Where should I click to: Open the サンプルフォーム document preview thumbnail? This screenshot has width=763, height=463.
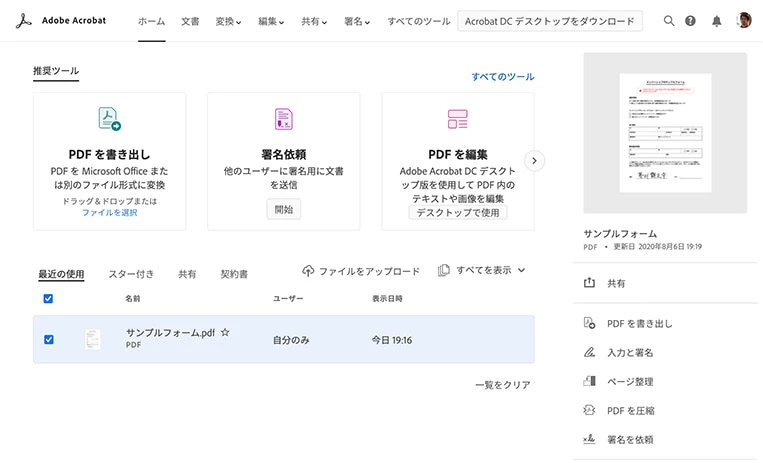(665, 133)
